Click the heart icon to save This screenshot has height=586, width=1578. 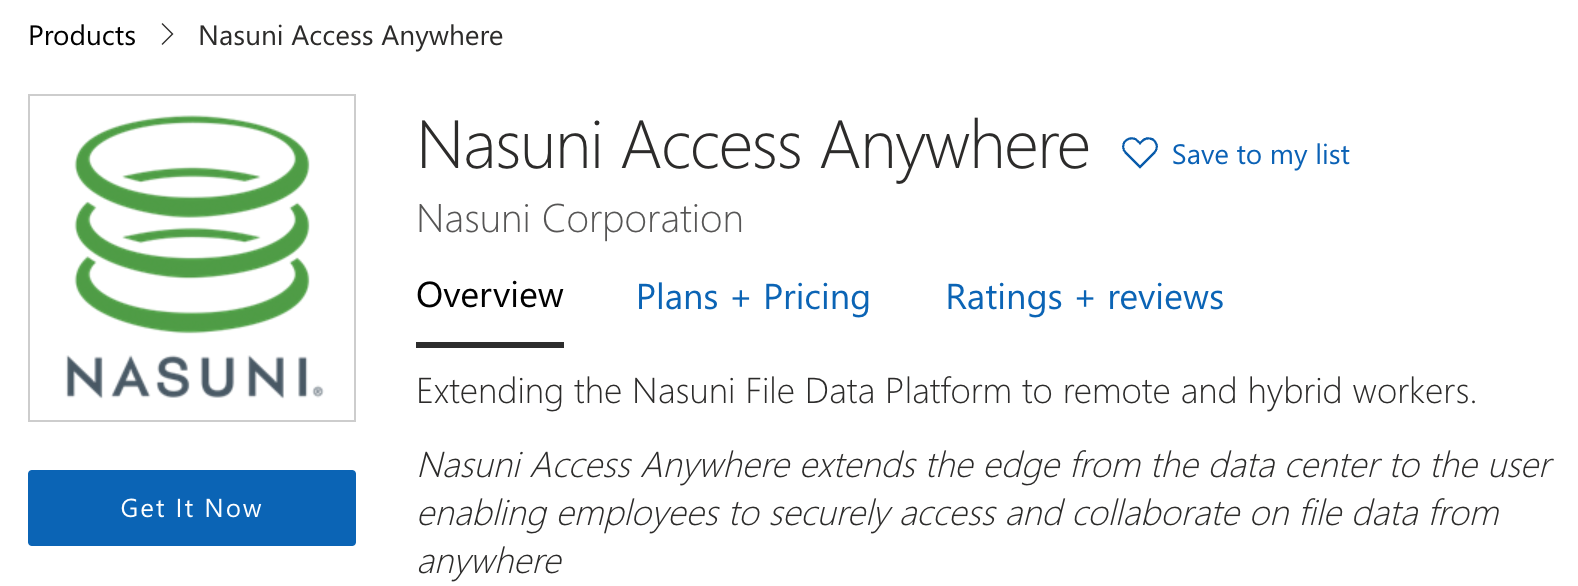(1139, 154)
